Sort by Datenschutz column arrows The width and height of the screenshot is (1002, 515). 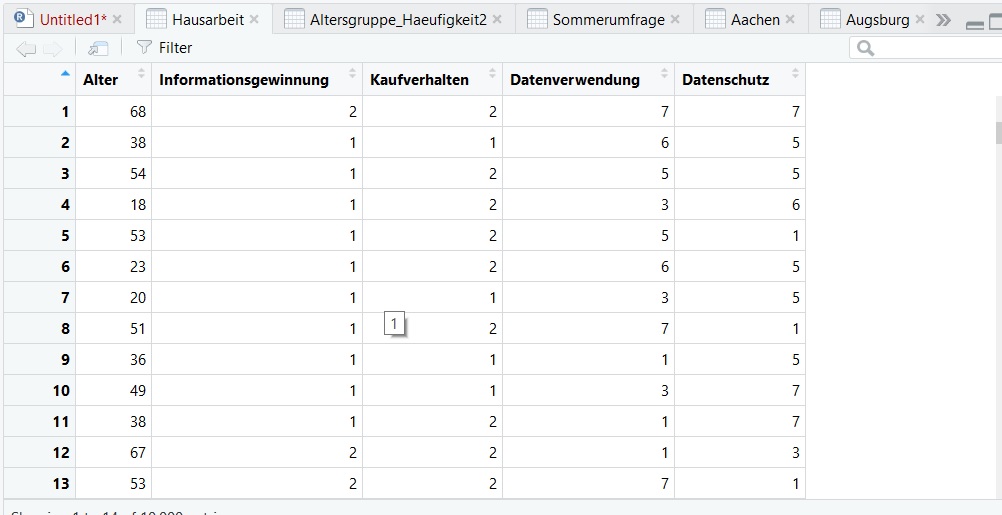[x=795, y=75]
